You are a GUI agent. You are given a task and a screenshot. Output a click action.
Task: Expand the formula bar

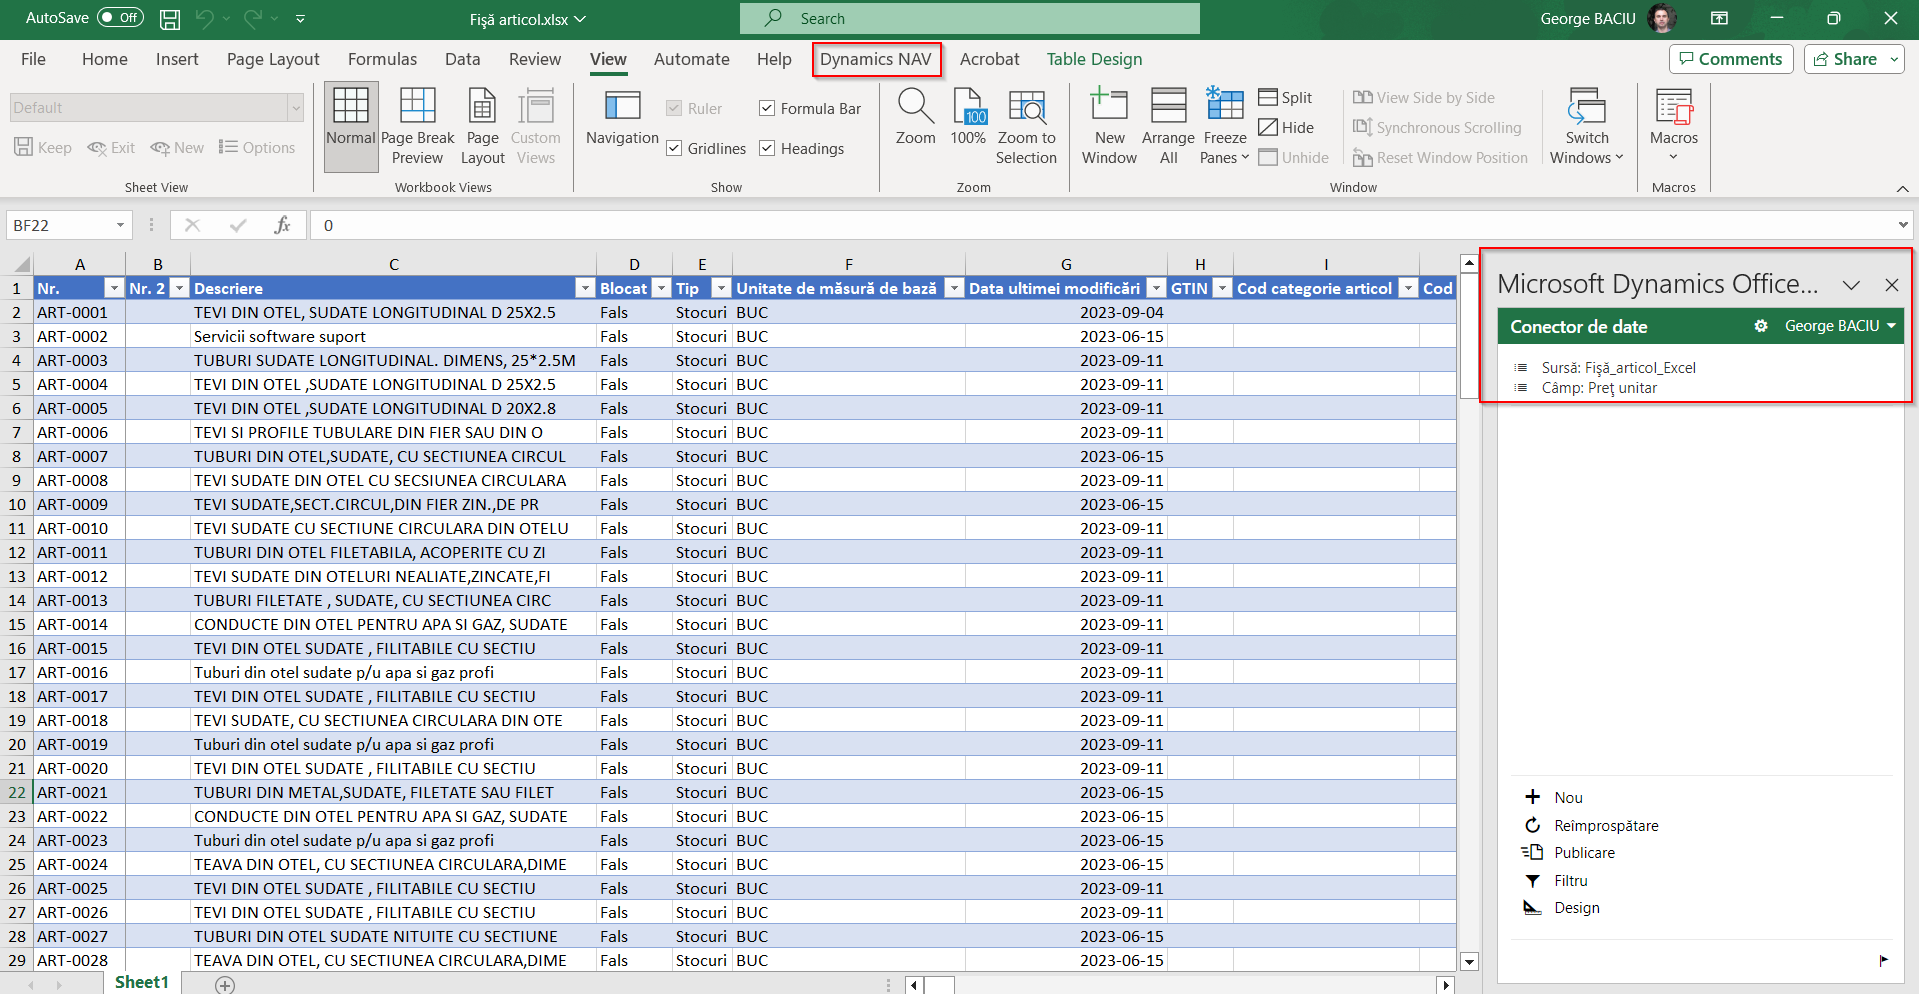pos(1902,225)
